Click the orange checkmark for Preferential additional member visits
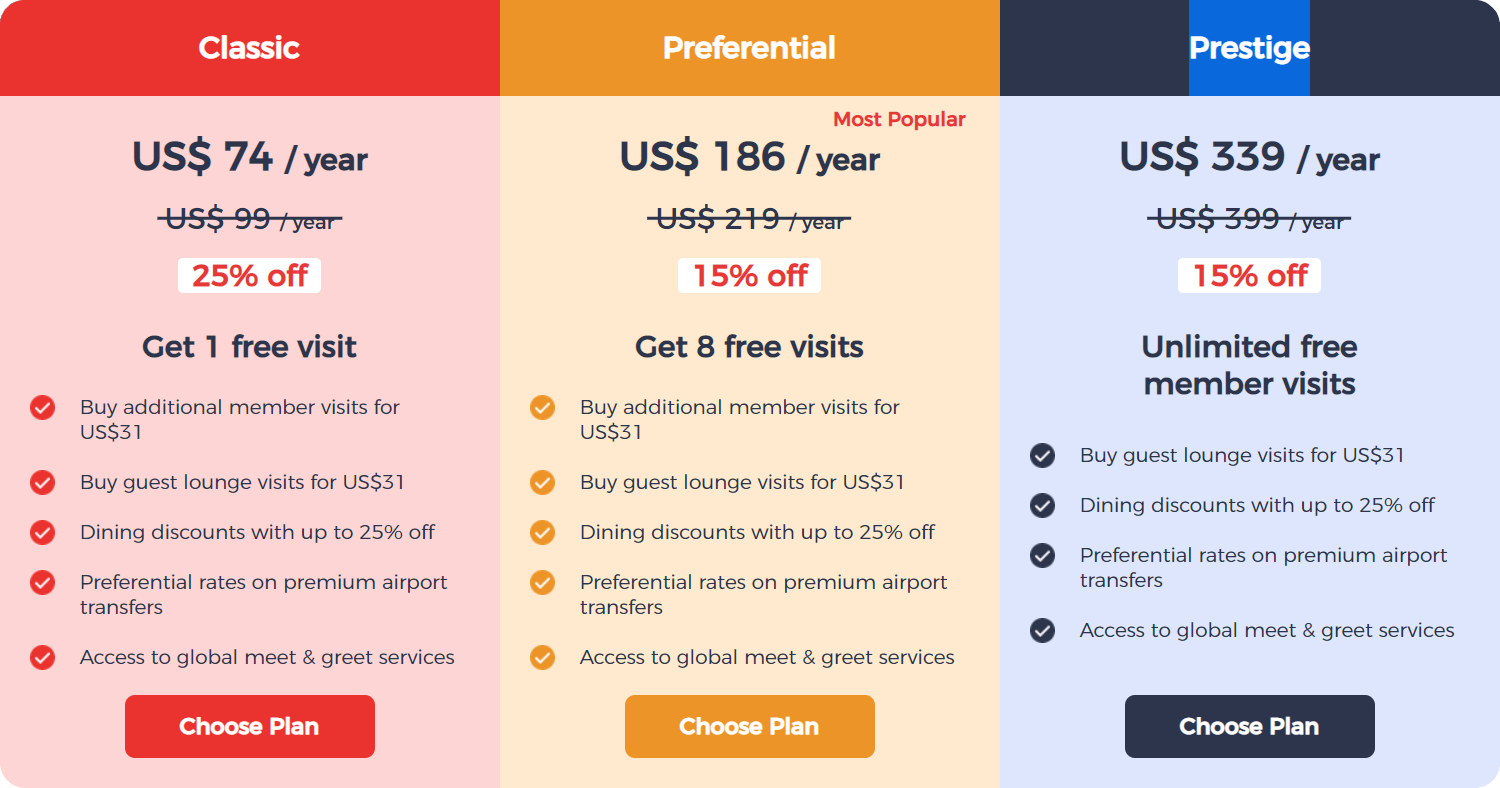The image size is (1500, 788). tap(542, 407)
